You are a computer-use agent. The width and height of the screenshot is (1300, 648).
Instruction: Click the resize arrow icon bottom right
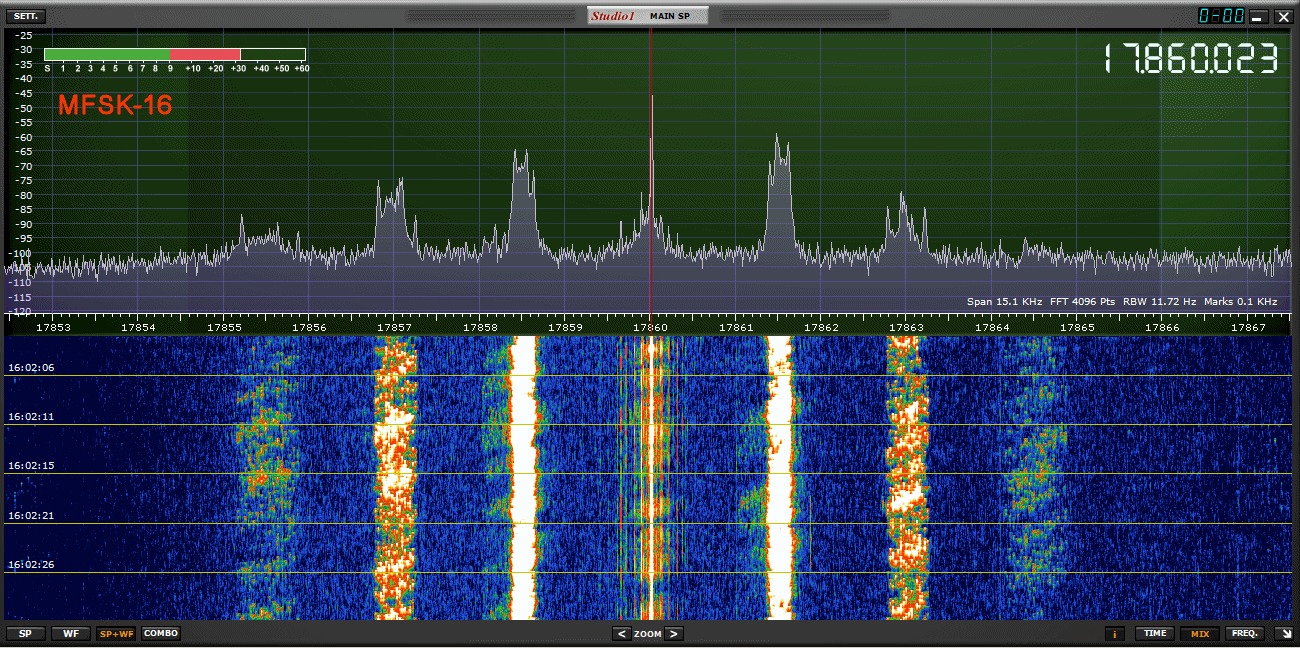[1283, 633]
